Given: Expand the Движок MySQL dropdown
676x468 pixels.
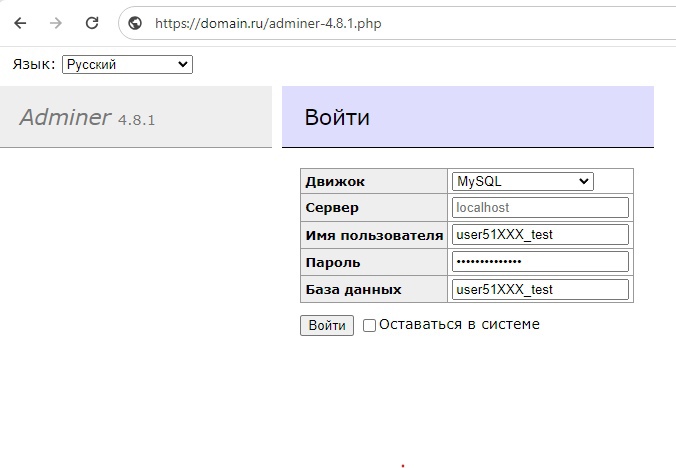Looking at the screenshot, I should [522, 181].
